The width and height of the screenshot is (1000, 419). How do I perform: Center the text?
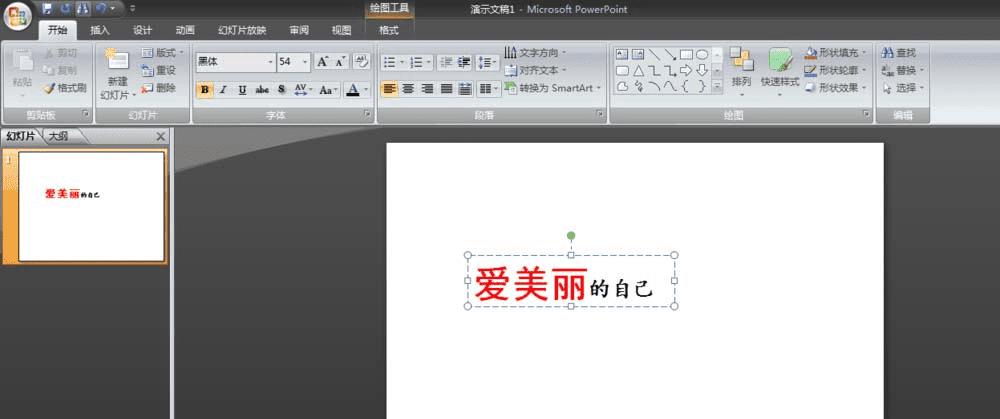[408, 89]
